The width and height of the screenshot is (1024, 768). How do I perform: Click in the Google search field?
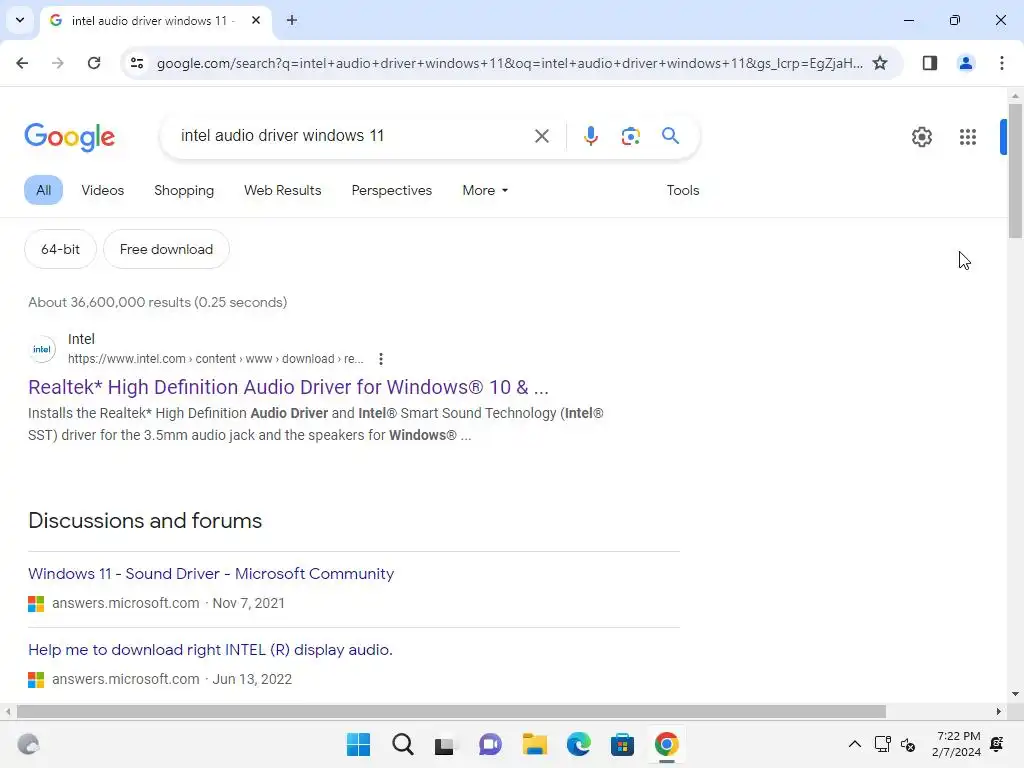click(x=349, y=136)
